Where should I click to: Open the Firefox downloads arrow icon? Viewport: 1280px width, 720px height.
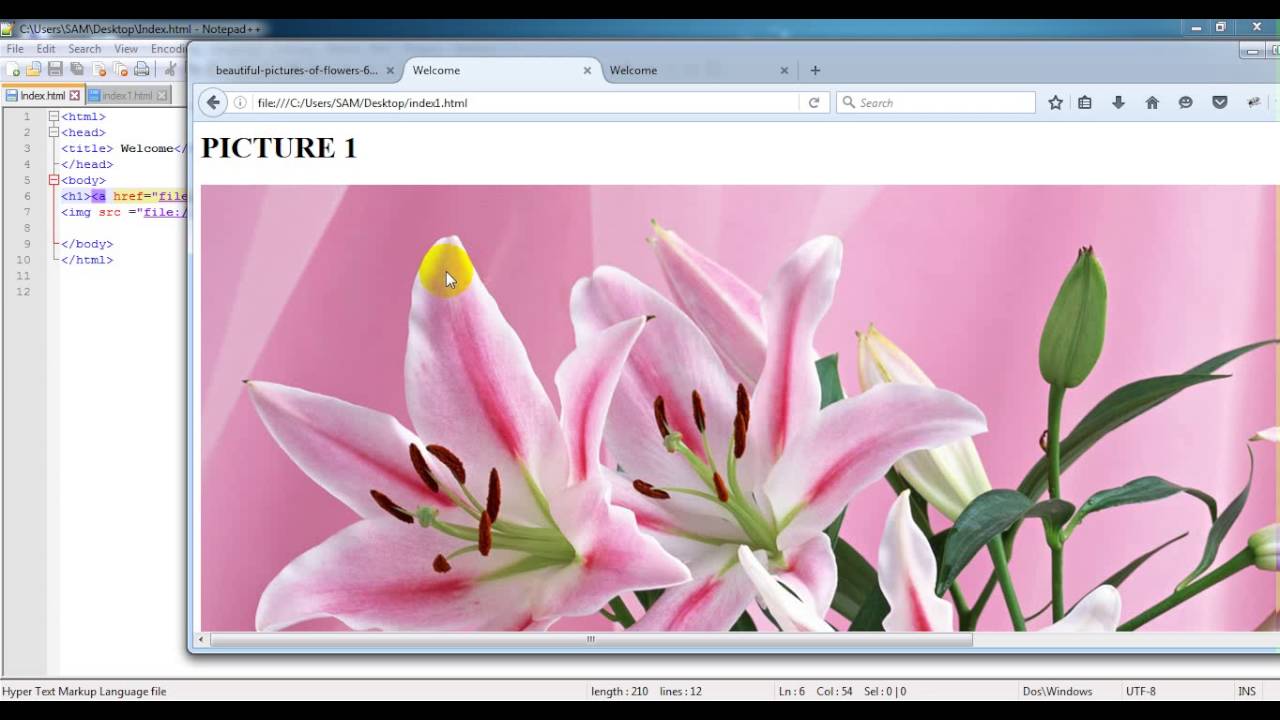tap(1119, 103)
